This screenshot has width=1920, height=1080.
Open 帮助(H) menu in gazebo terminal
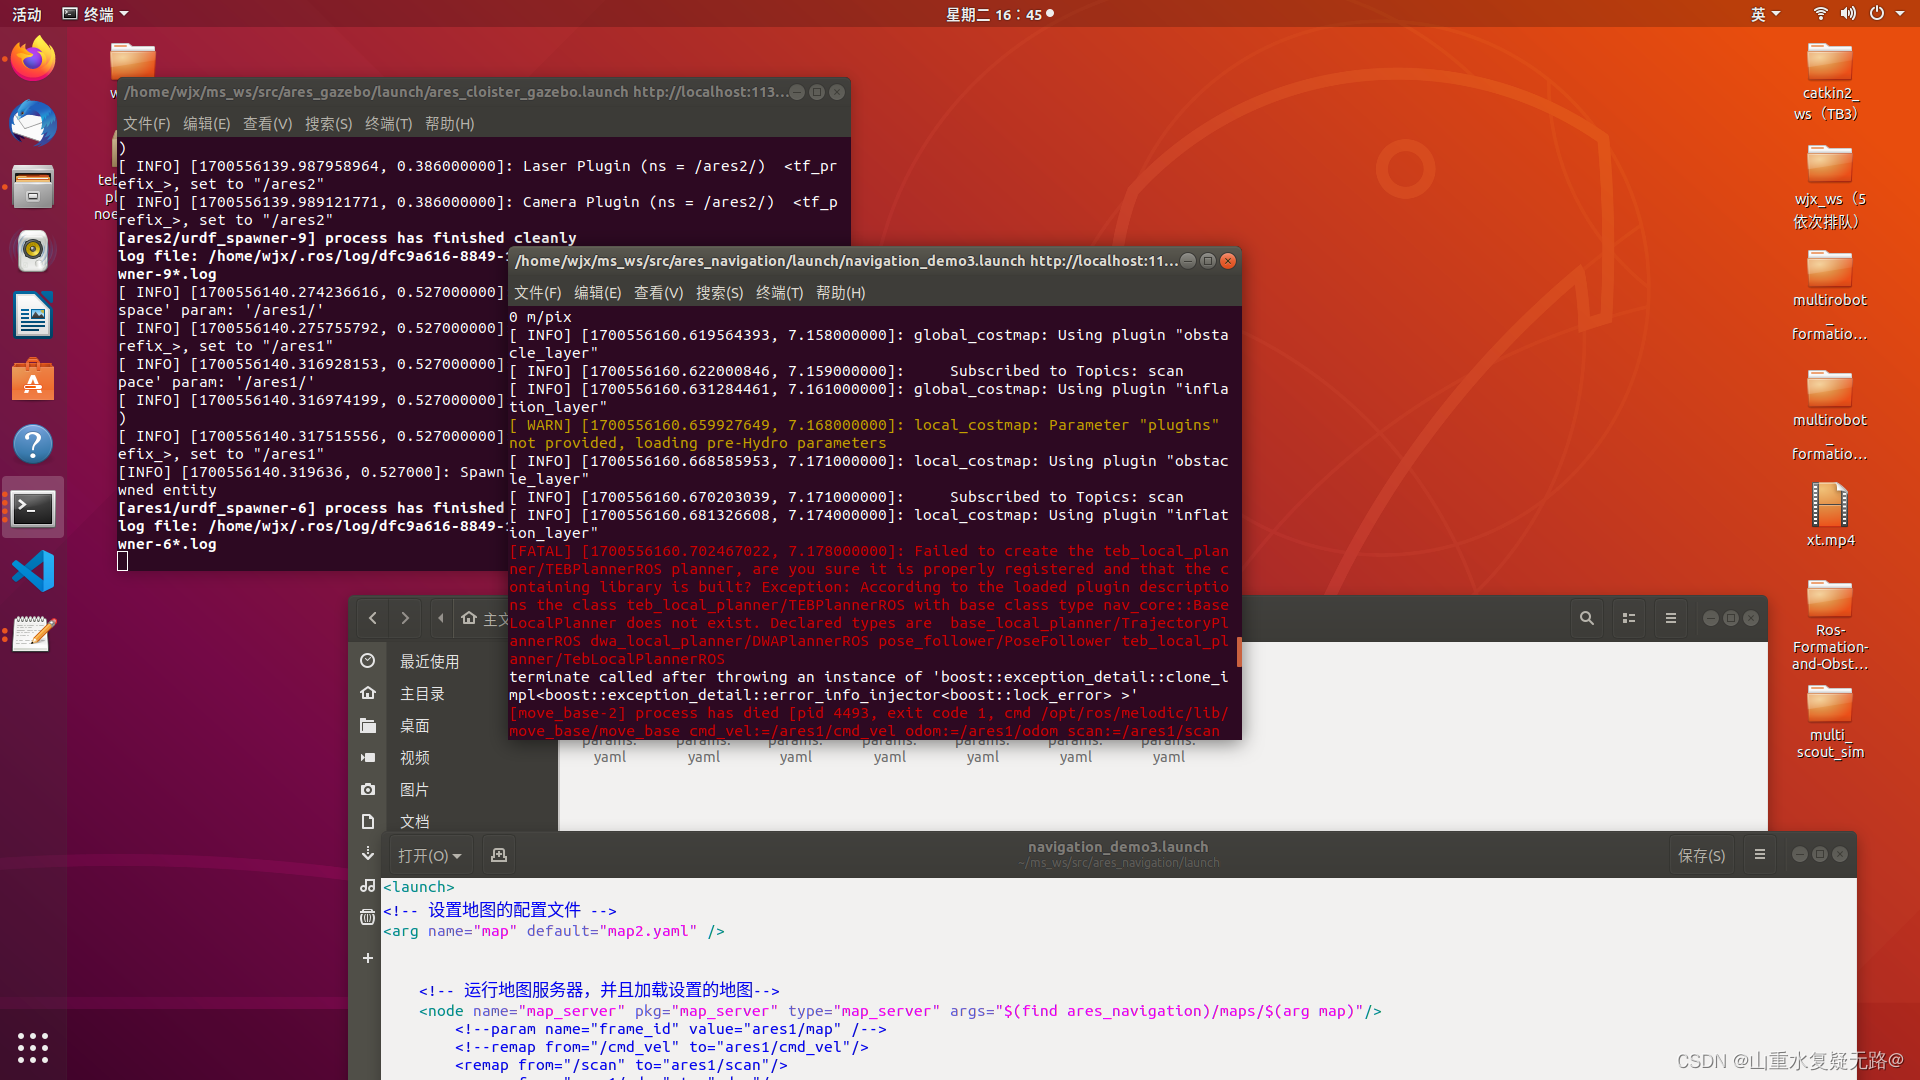449,124
